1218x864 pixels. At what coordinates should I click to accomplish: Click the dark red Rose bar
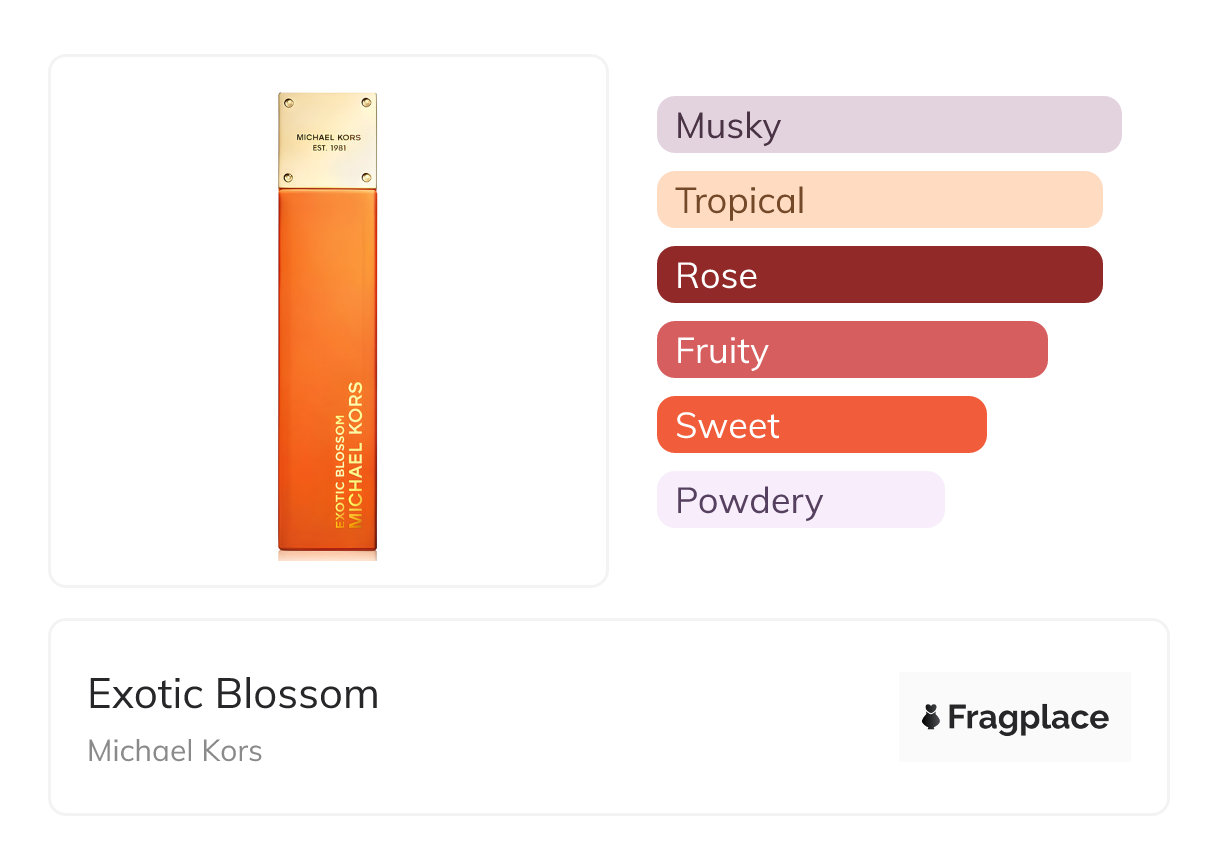(879, 275)
